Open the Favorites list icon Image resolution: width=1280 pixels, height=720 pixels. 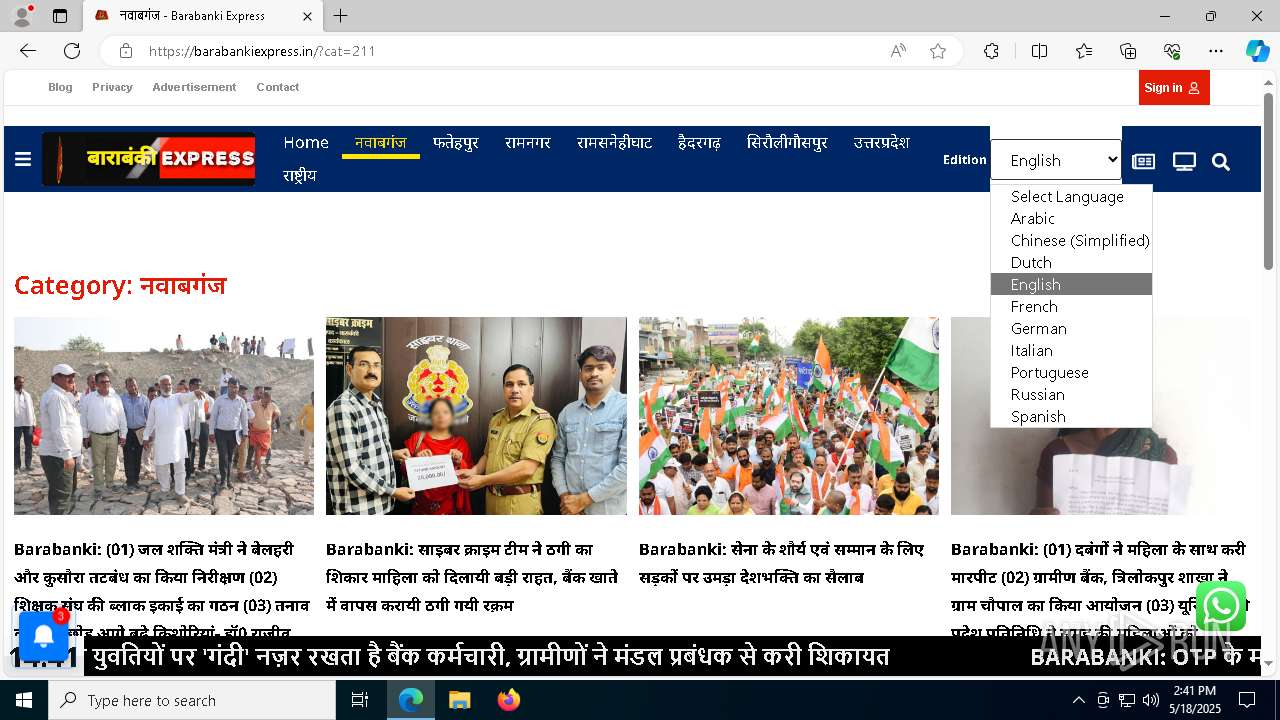(x=1084, y=51)
